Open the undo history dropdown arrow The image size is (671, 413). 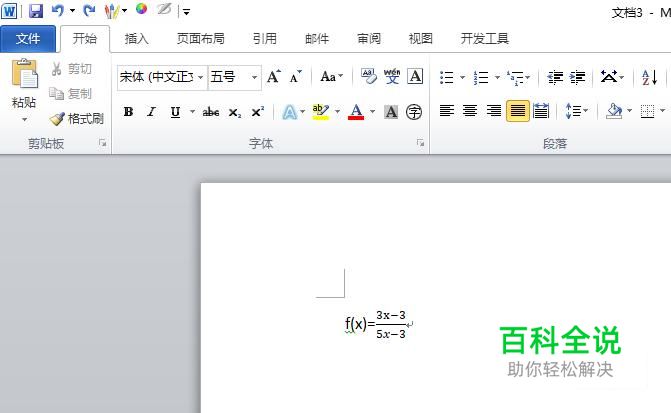72,11
